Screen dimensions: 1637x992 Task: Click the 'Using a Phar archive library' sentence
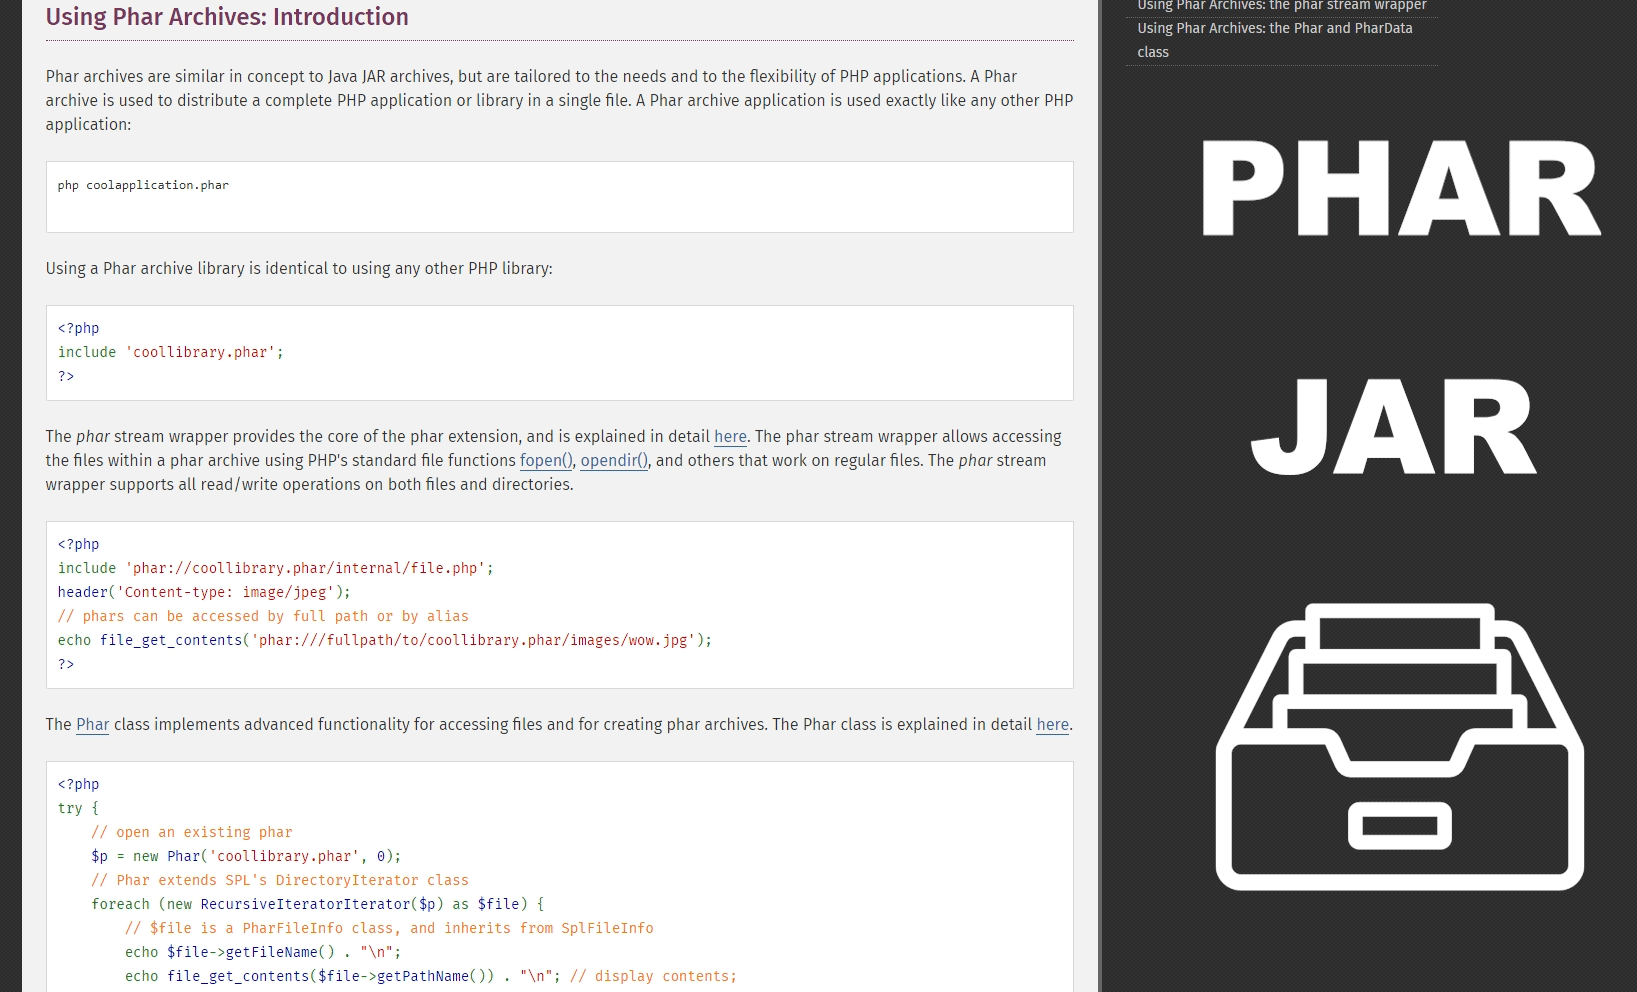click(x=299, y=269)
